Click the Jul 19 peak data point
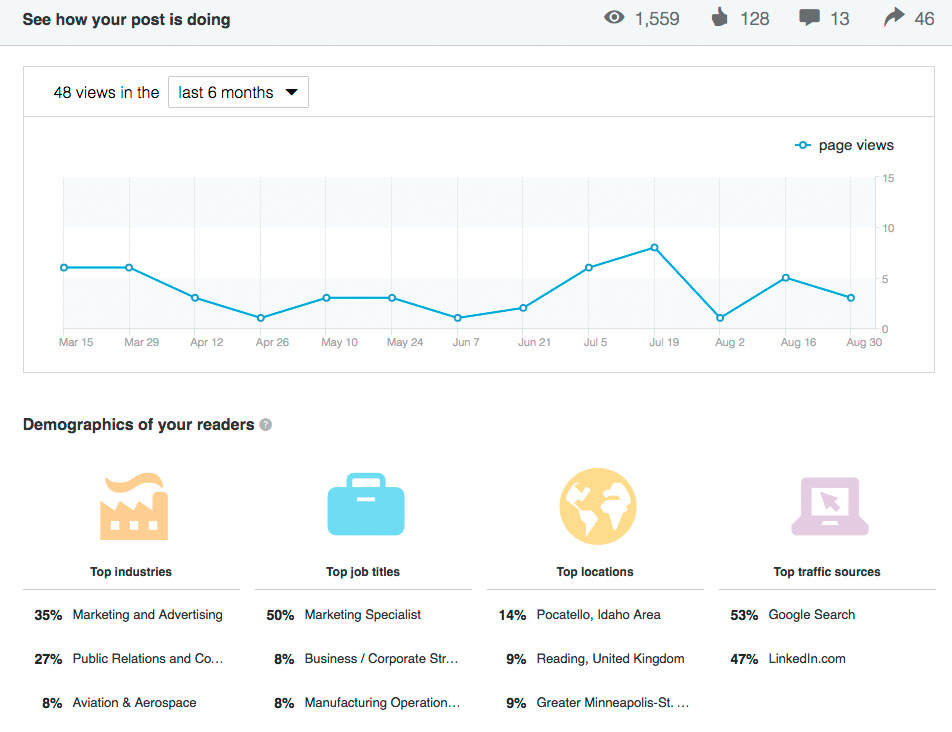The width and height of the screenshot is (952, 732). (654, 247)
